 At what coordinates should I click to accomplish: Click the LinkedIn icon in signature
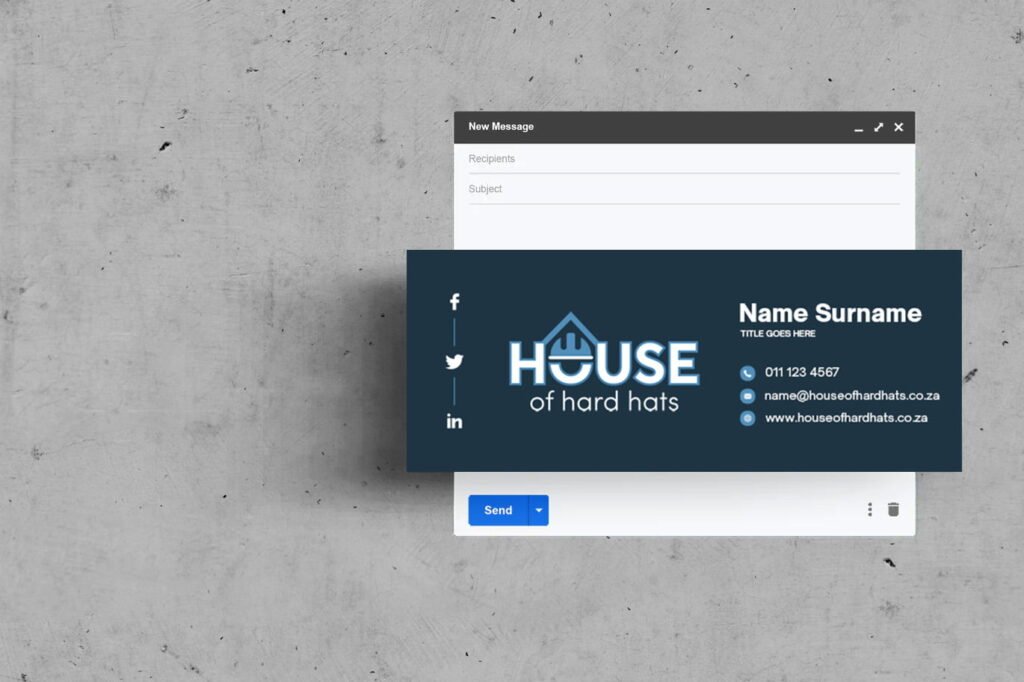click(x=454, y=422)
